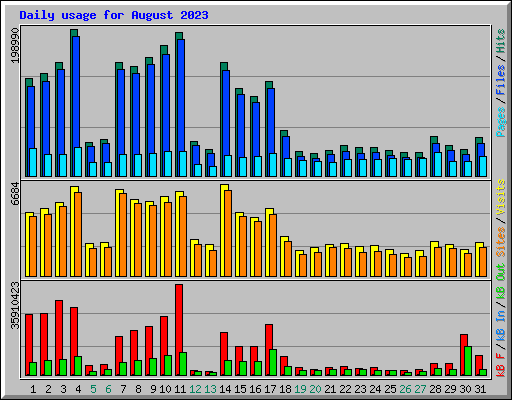This screenshot has height=400, width=512.
Task: Click the title 'Daily usage for August 2023'
Action: click(114, 15)
